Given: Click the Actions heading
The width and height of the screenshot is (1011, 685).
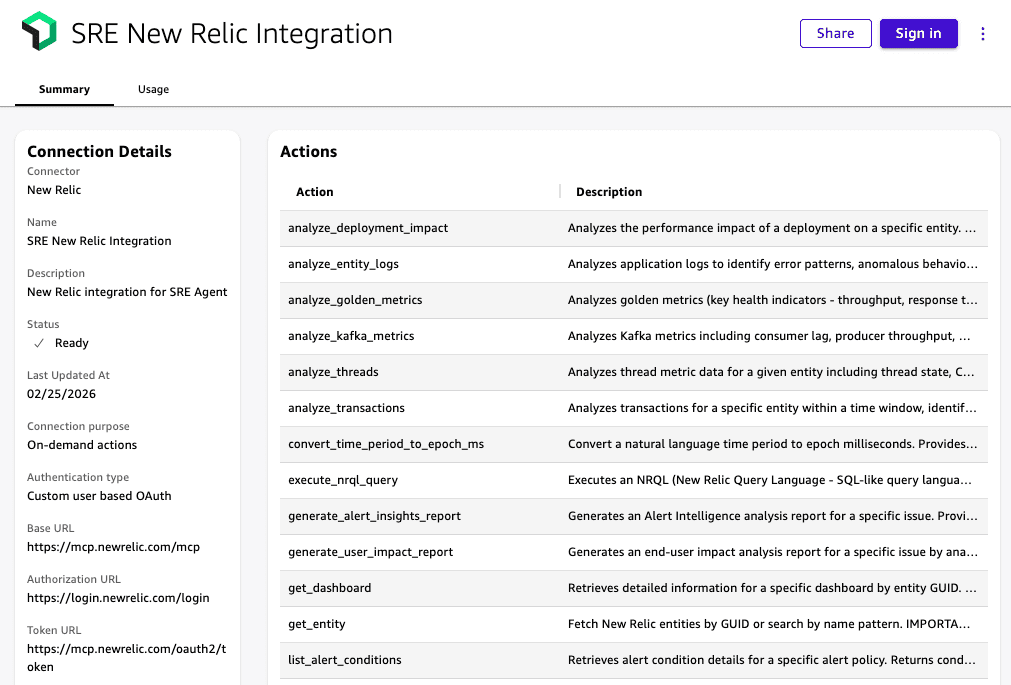Looking at the screenshot, I should [x=308, y=152].
